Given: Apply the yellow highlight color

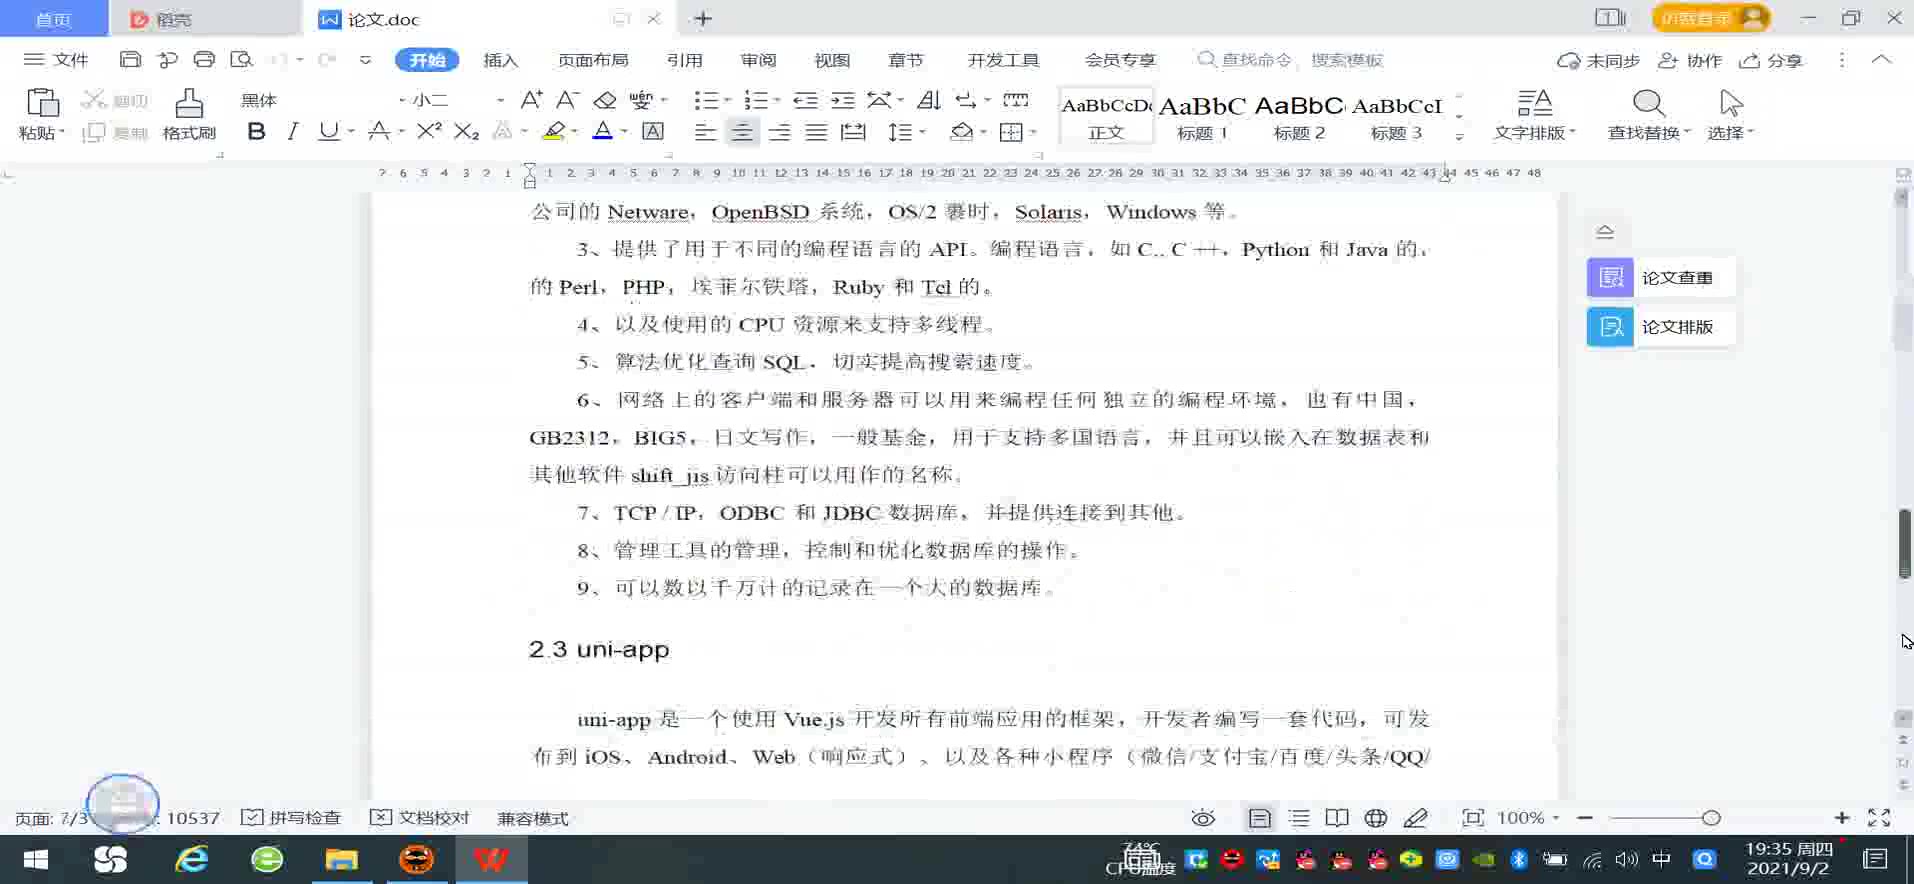Looking at the screenshot, I should click(x=553, y=131).
